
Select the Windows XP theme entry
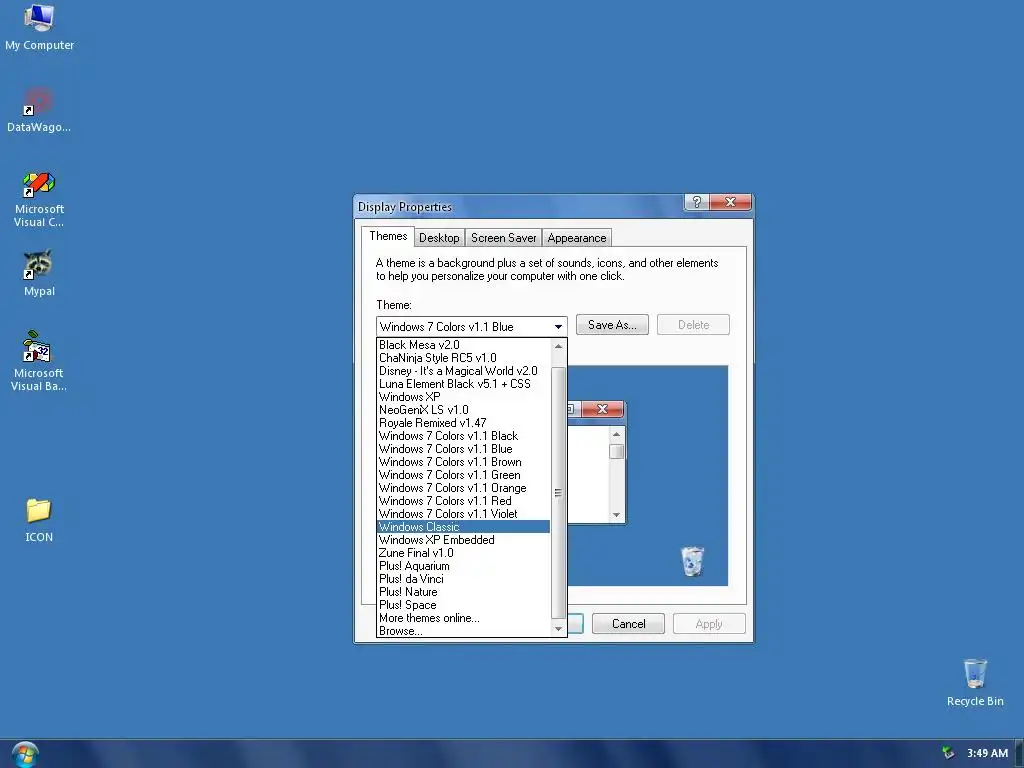[464, 397]
